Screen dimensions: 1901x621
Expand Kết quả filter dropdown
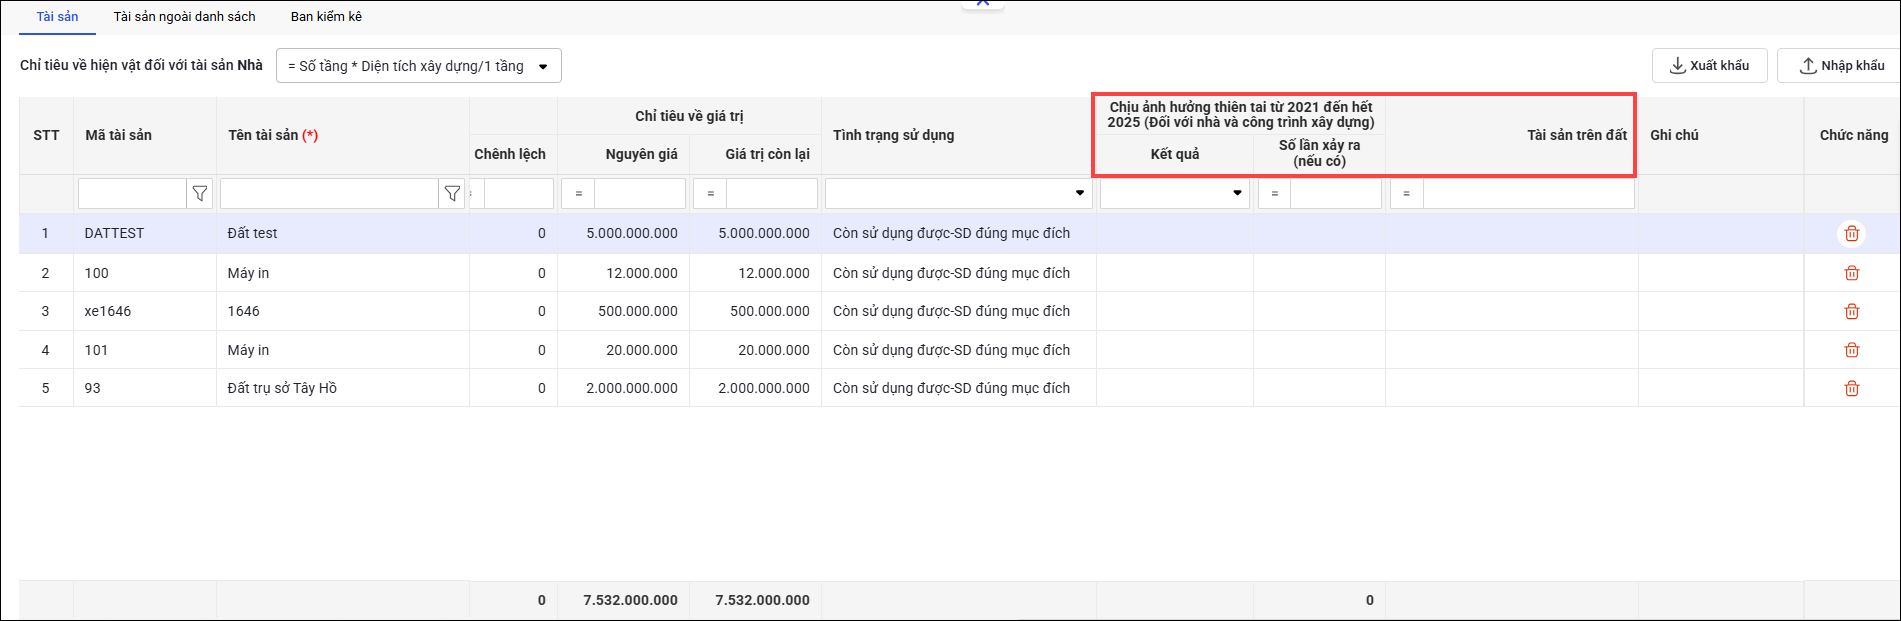(x=1237, y=193)
